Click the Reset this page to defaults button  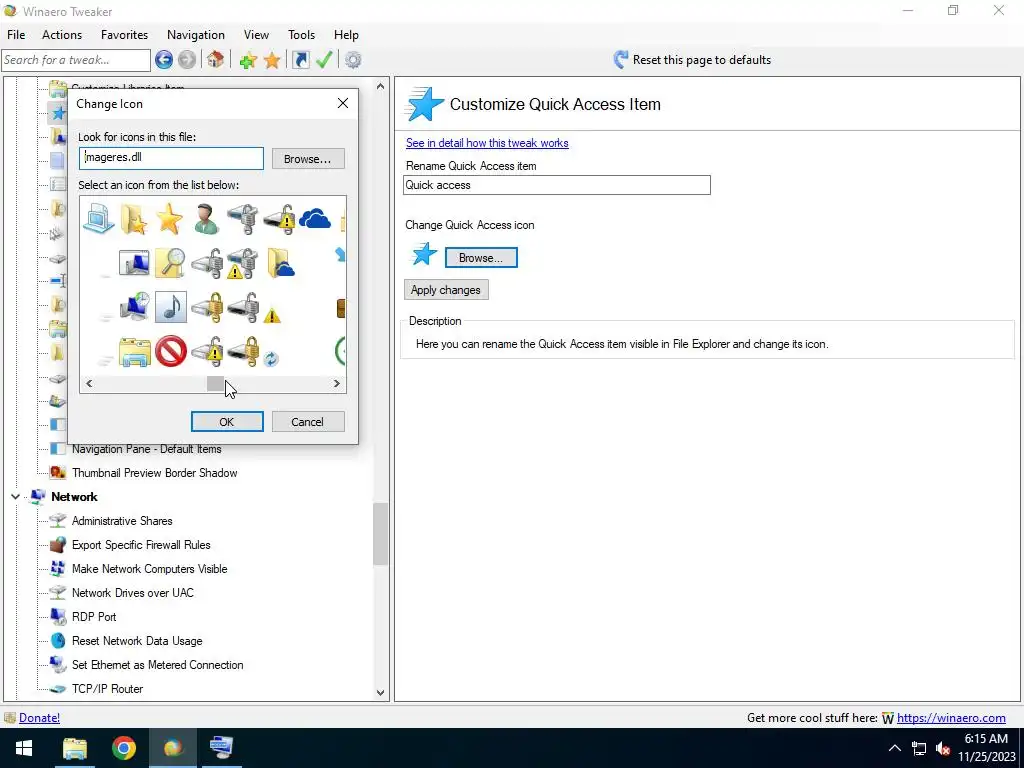(x=692, y=60)
